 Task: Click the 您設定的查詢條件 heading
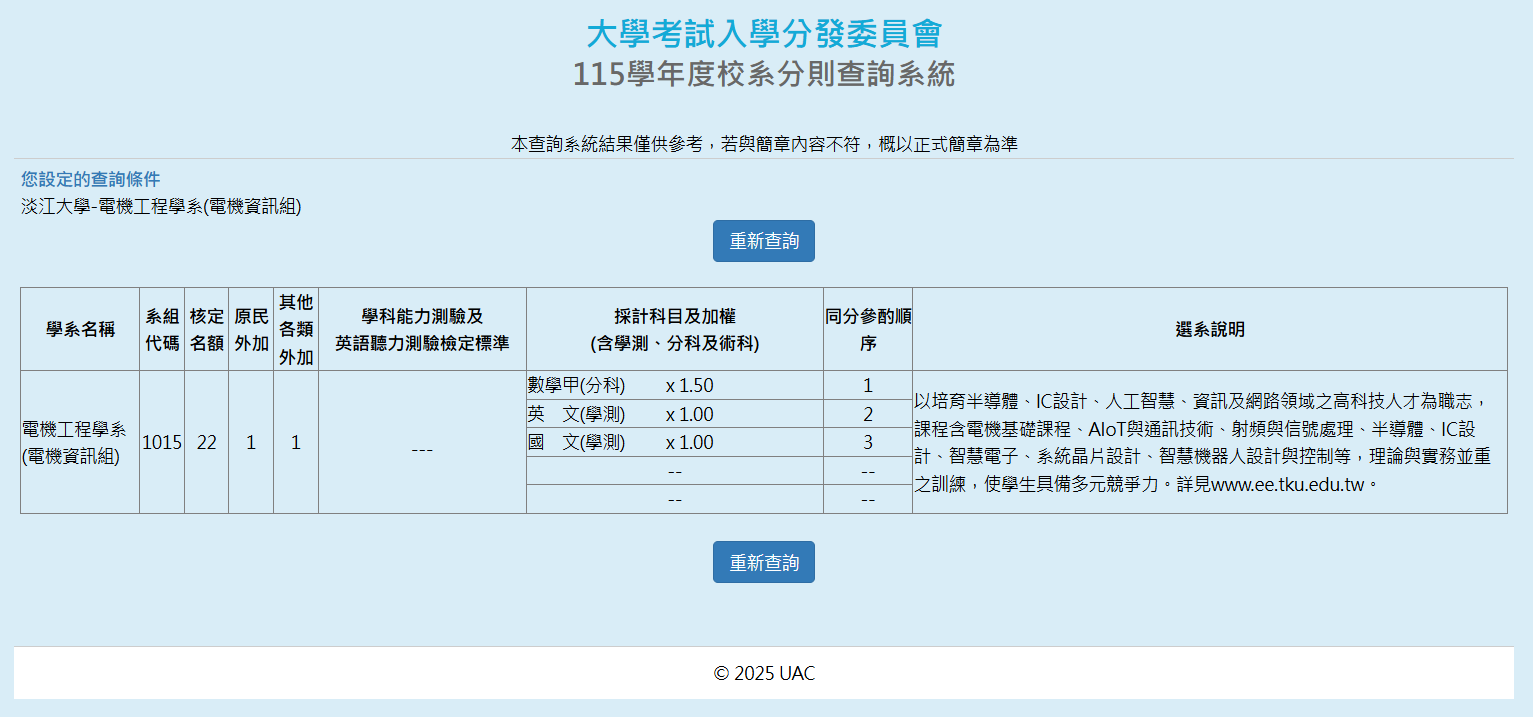click(90, 179)
